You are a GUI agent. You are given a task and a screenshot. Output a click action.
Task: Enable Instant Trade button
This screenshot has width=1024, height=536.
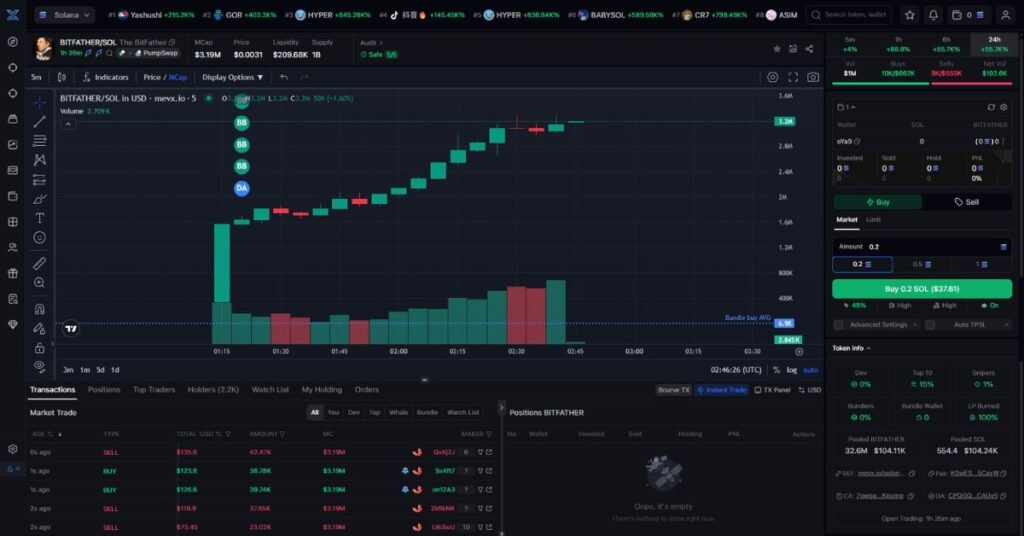point(722,390)
